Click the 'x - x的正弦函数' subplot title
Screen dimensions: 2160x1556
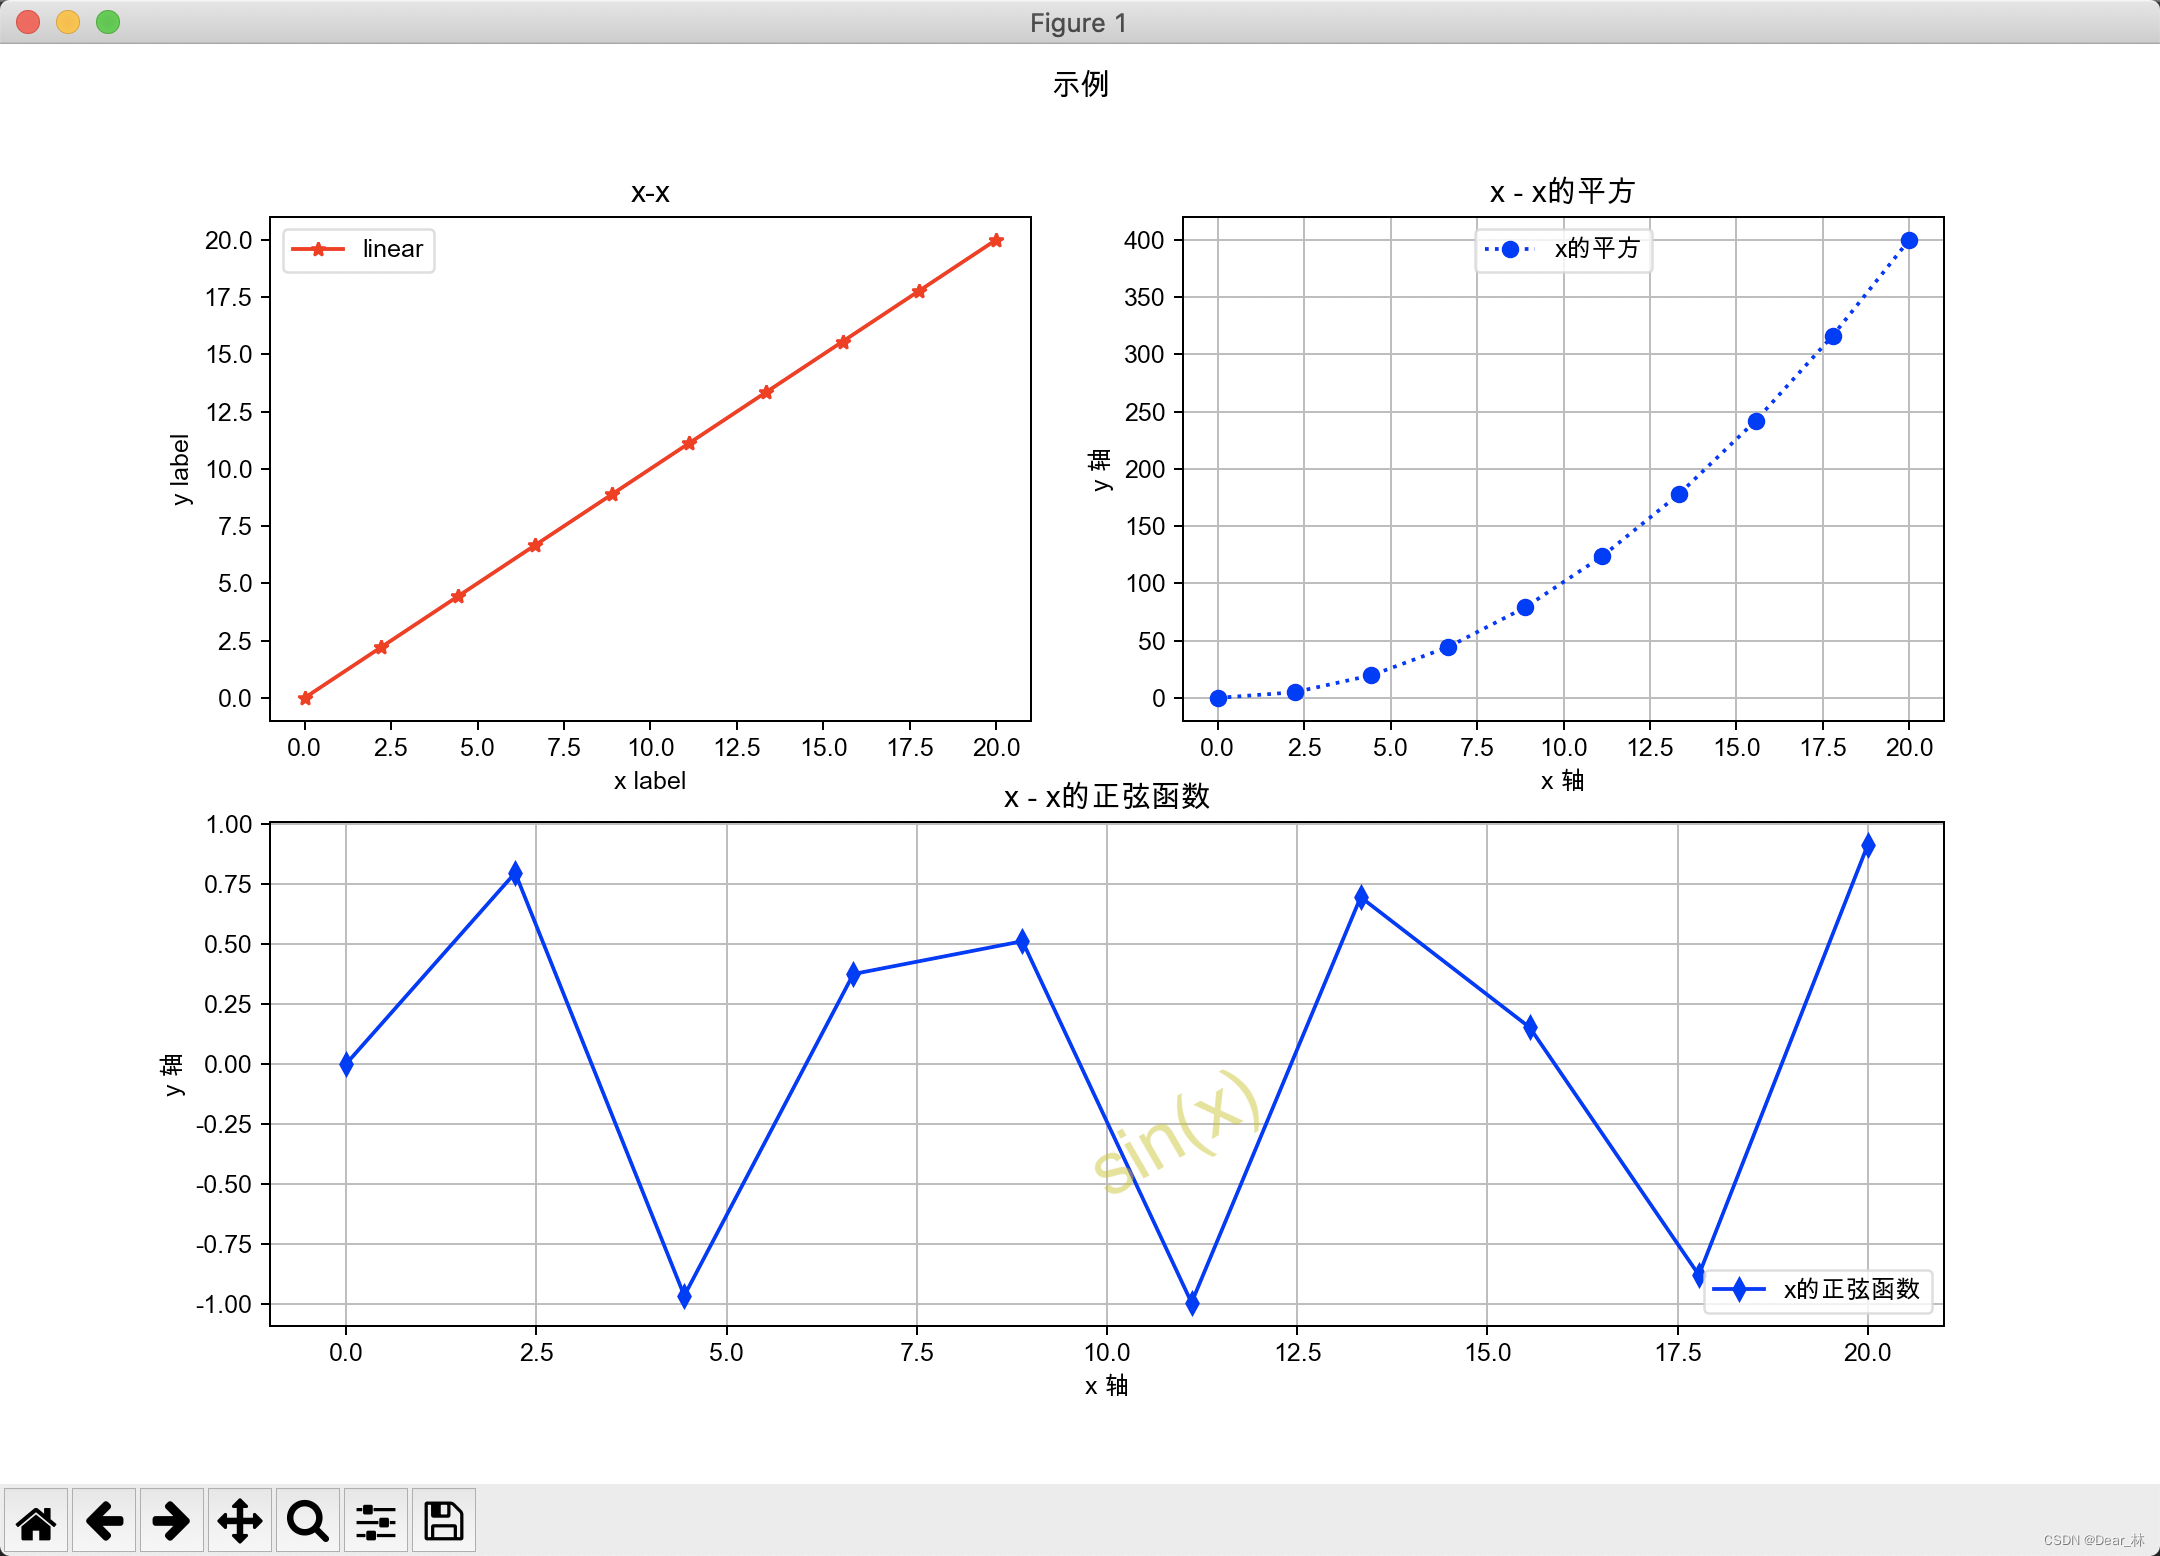[x=1106, y=797]
